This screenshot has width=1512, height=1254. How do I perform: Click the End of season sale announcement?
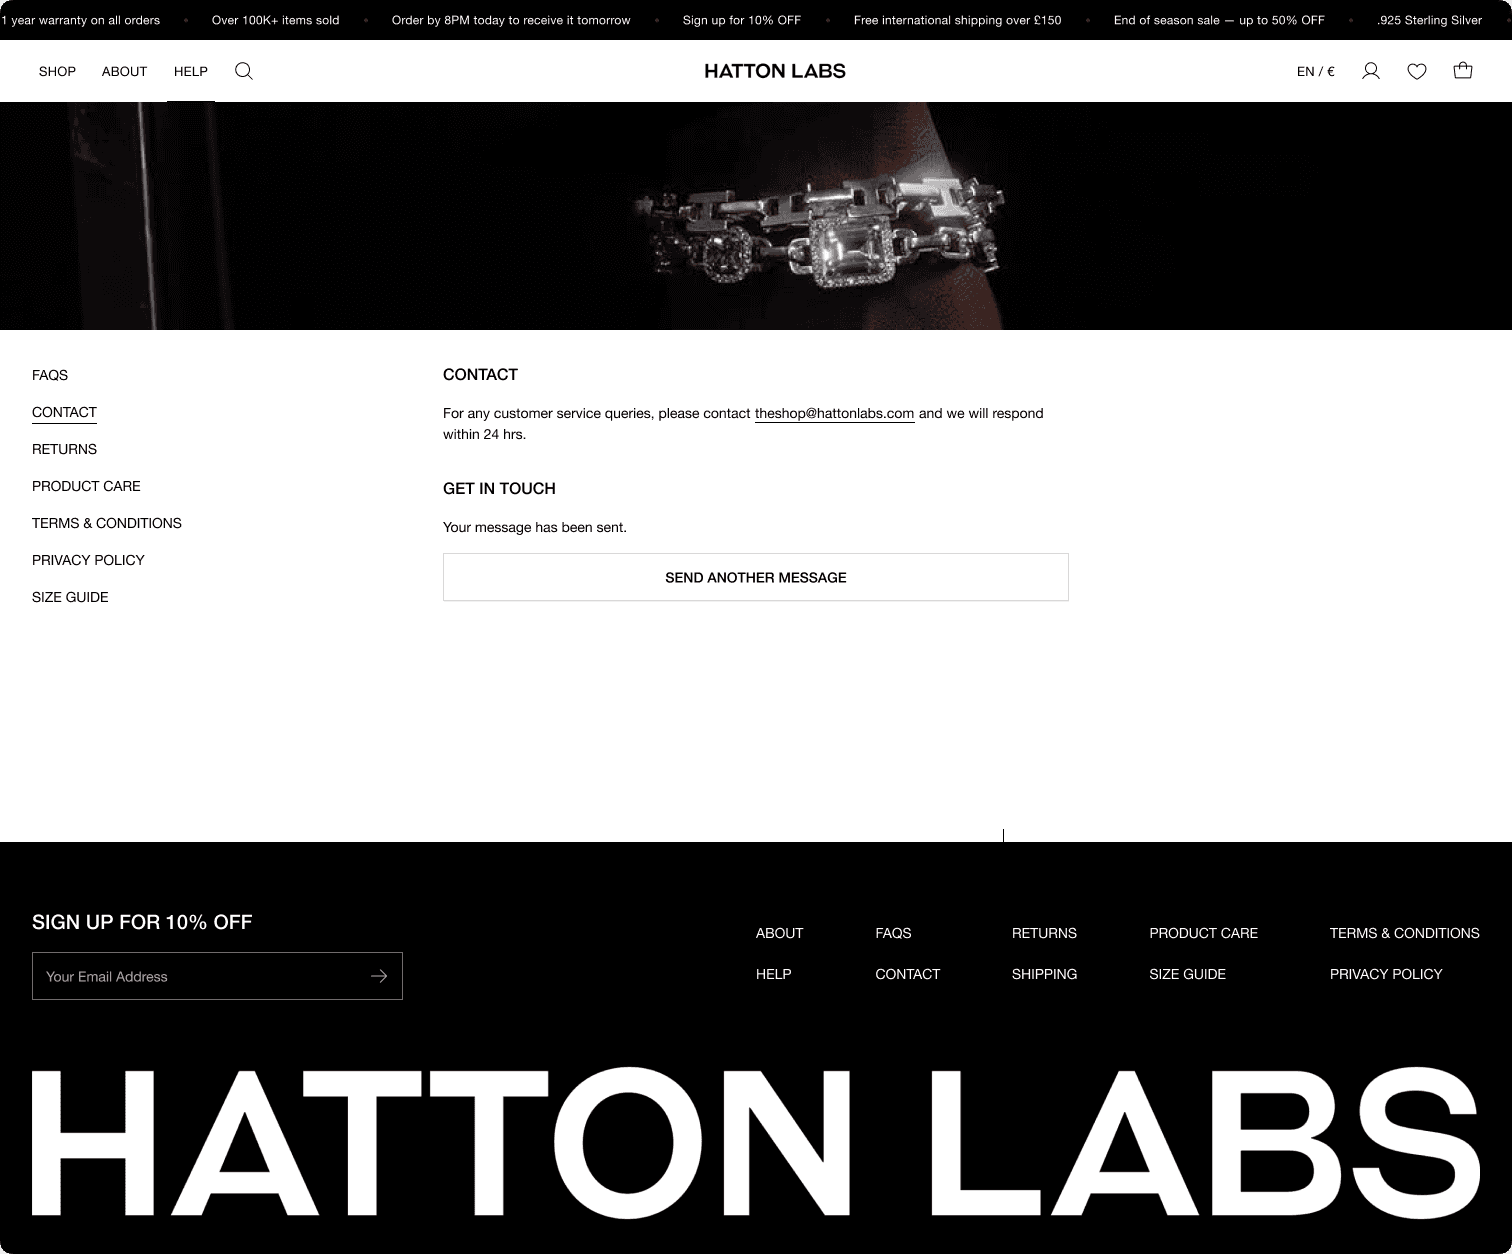click(1219, 20)
